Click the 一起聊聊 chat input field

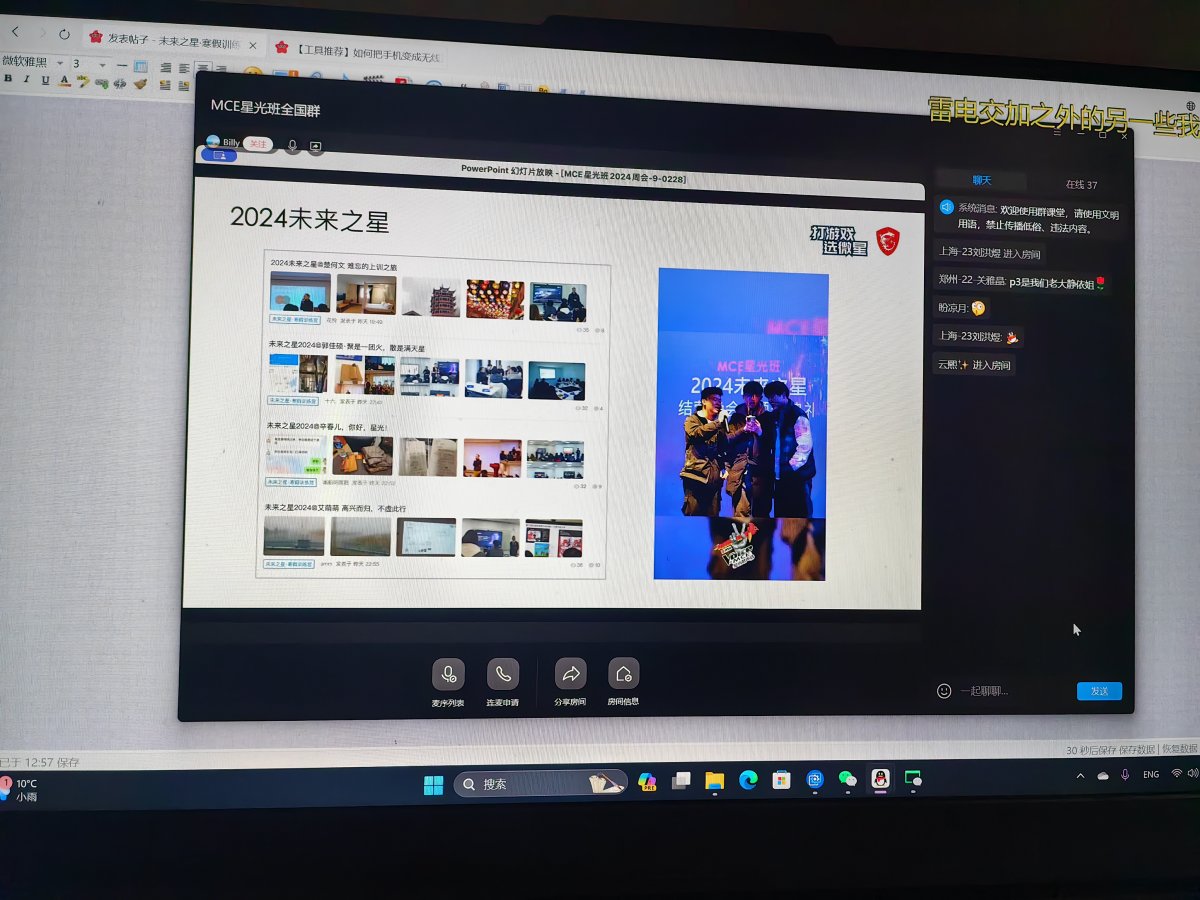pos(1010,691)
